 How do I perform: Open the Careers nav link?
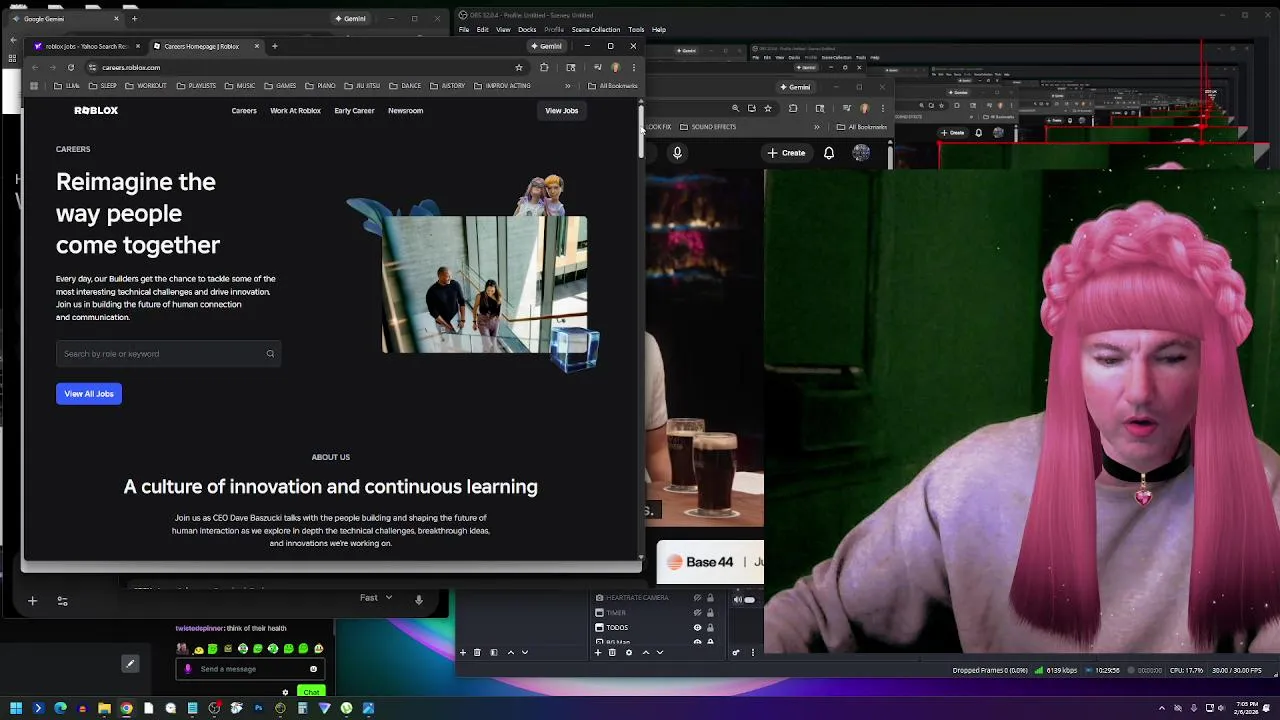coord(244,111)
